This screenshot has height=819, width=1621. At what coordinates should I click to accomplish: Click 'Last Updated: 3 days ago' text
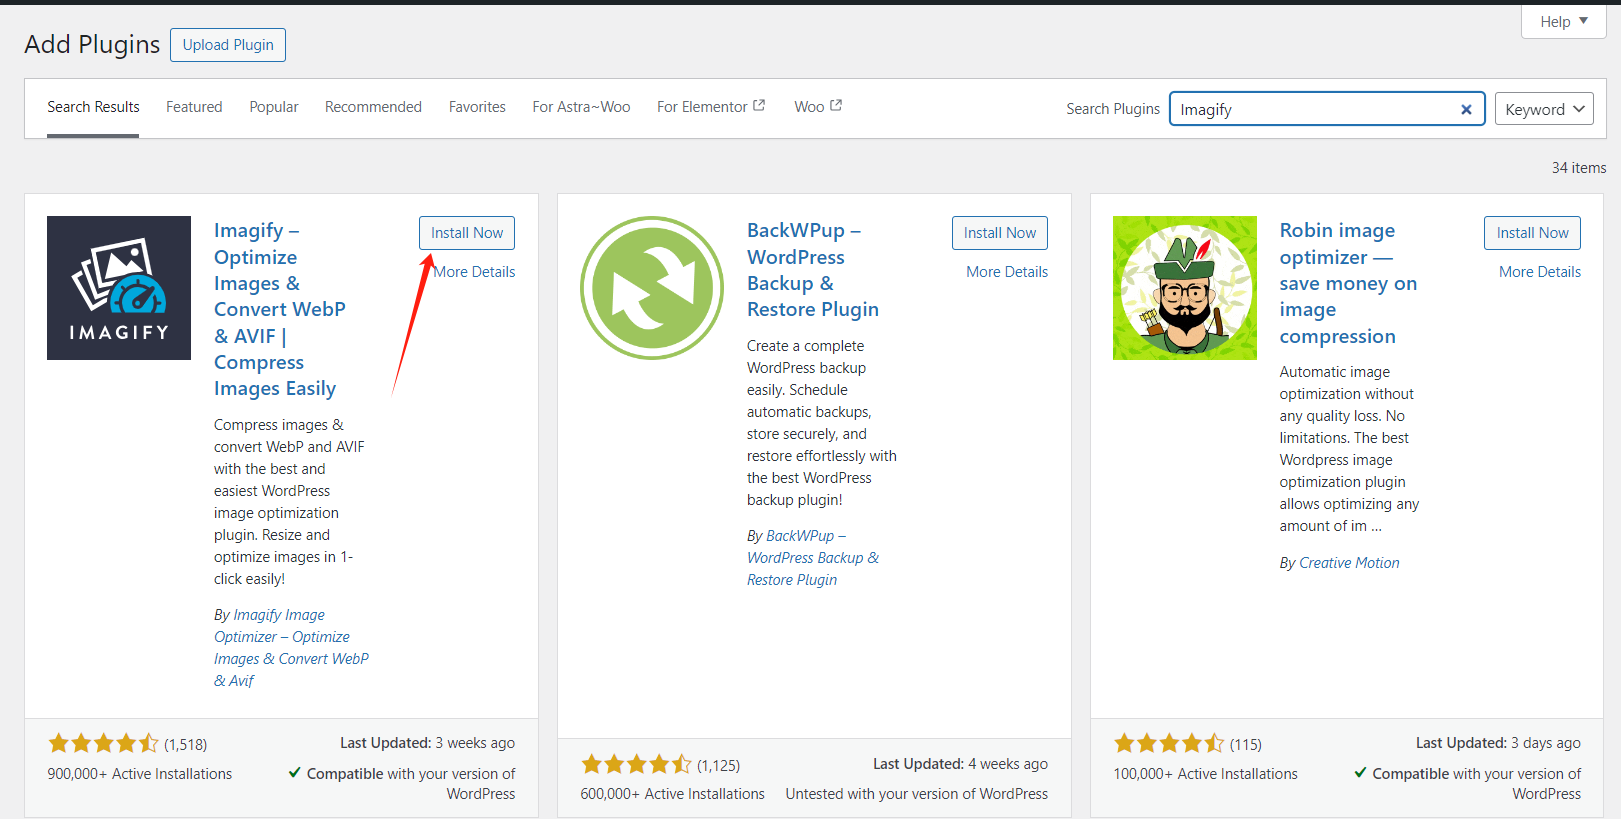[x=1498, y=743]
